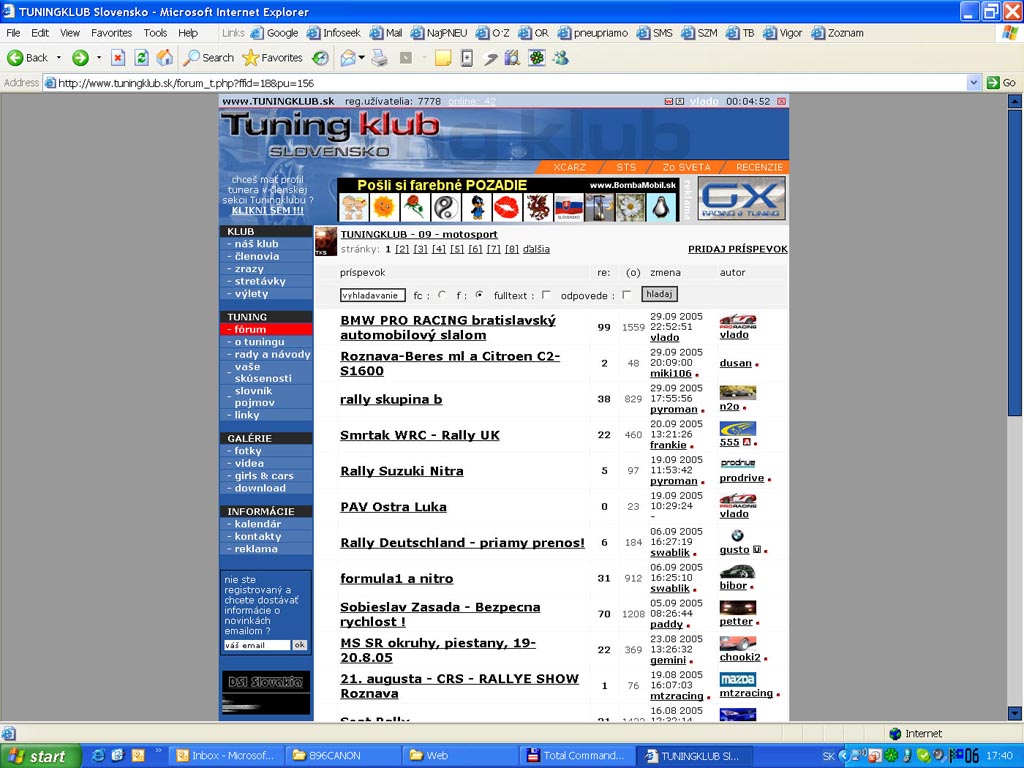The image size is (1024, 768).
Task: Open the Messenger people toolbar icon
Action: [560, 58]
